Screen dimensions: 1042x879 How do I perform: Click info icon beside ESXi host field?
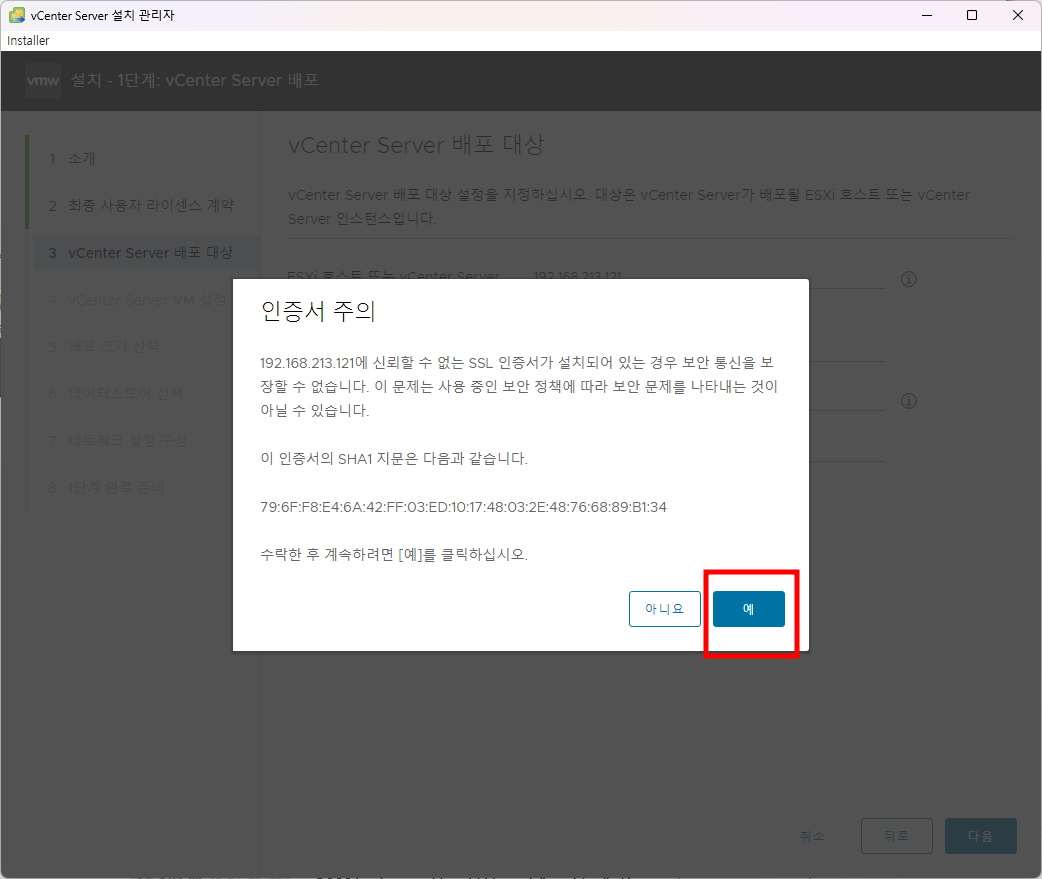click(908, 279)
